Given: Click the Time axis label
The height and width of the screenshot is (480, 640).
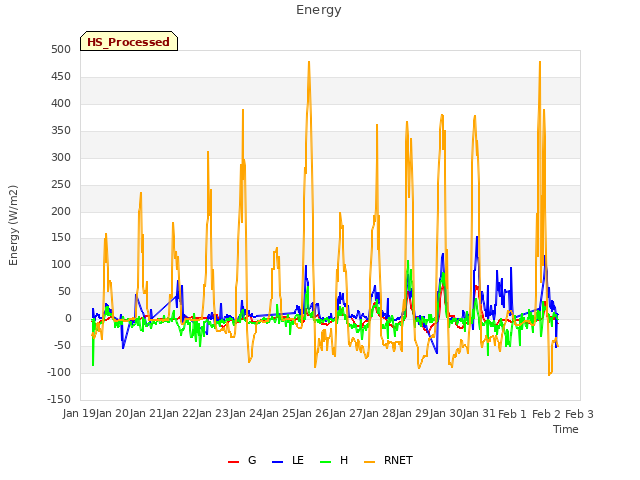Looking at the screenshot, I should 566,429.
